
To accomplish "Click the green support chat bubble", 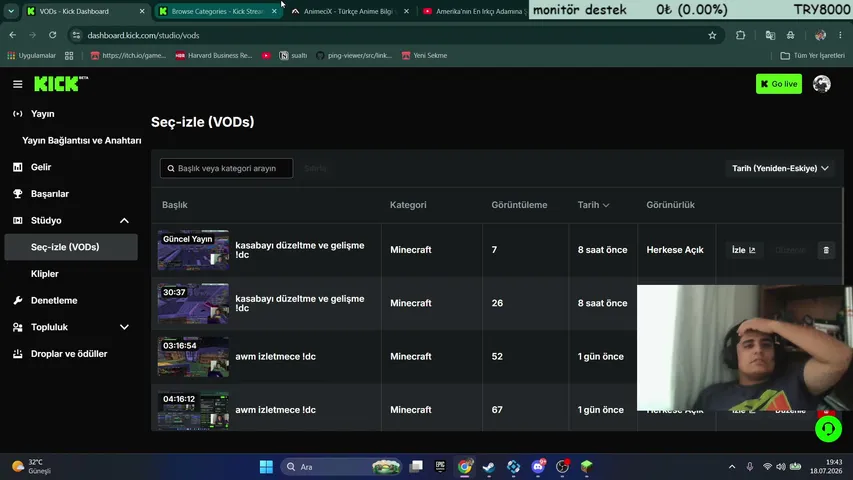I will 828,429.
